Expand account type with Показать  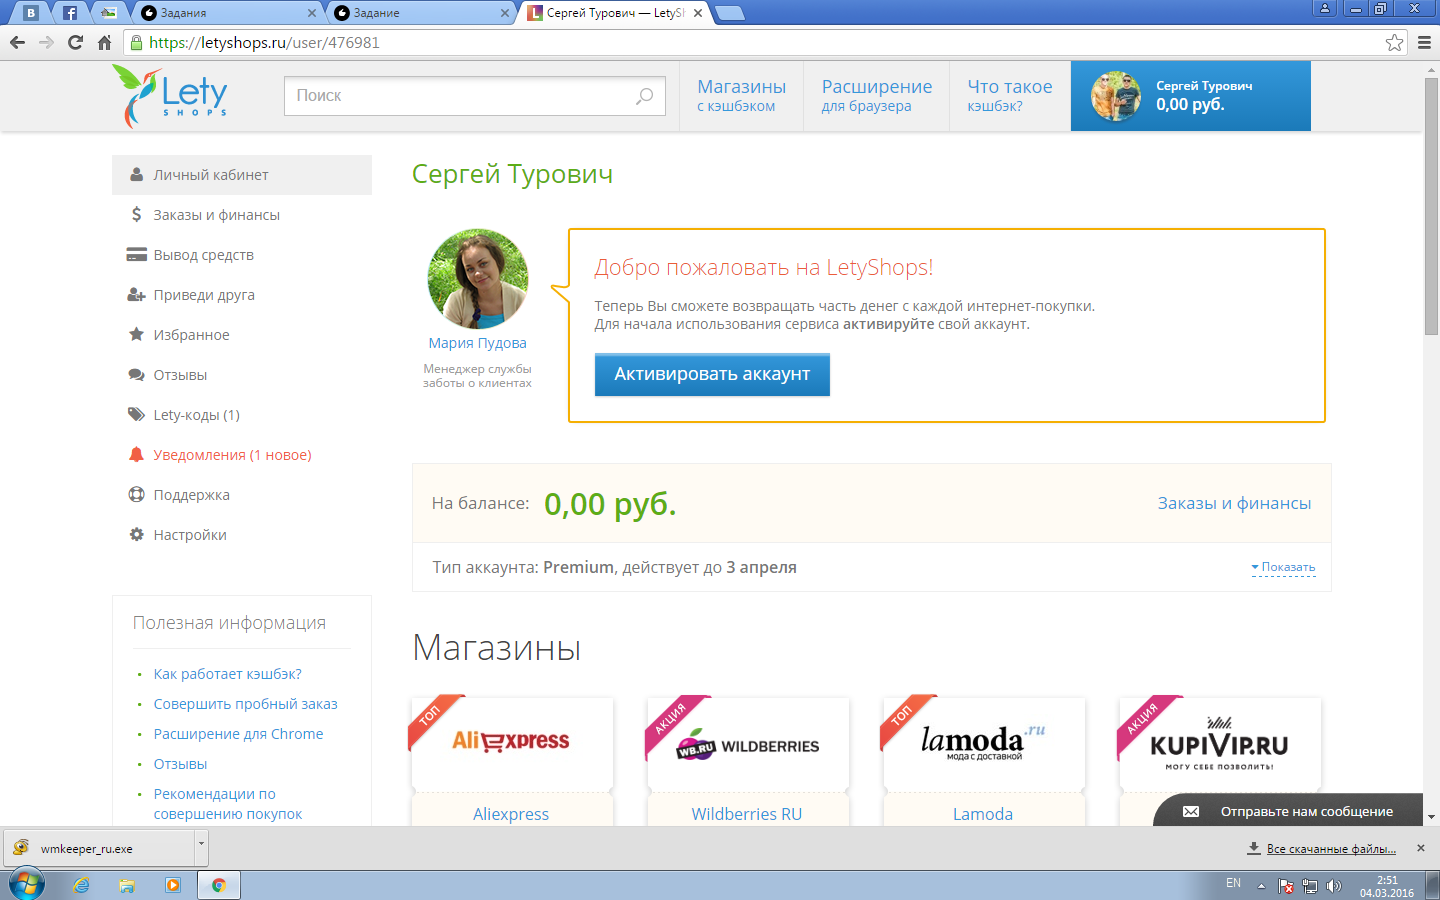1283,567
